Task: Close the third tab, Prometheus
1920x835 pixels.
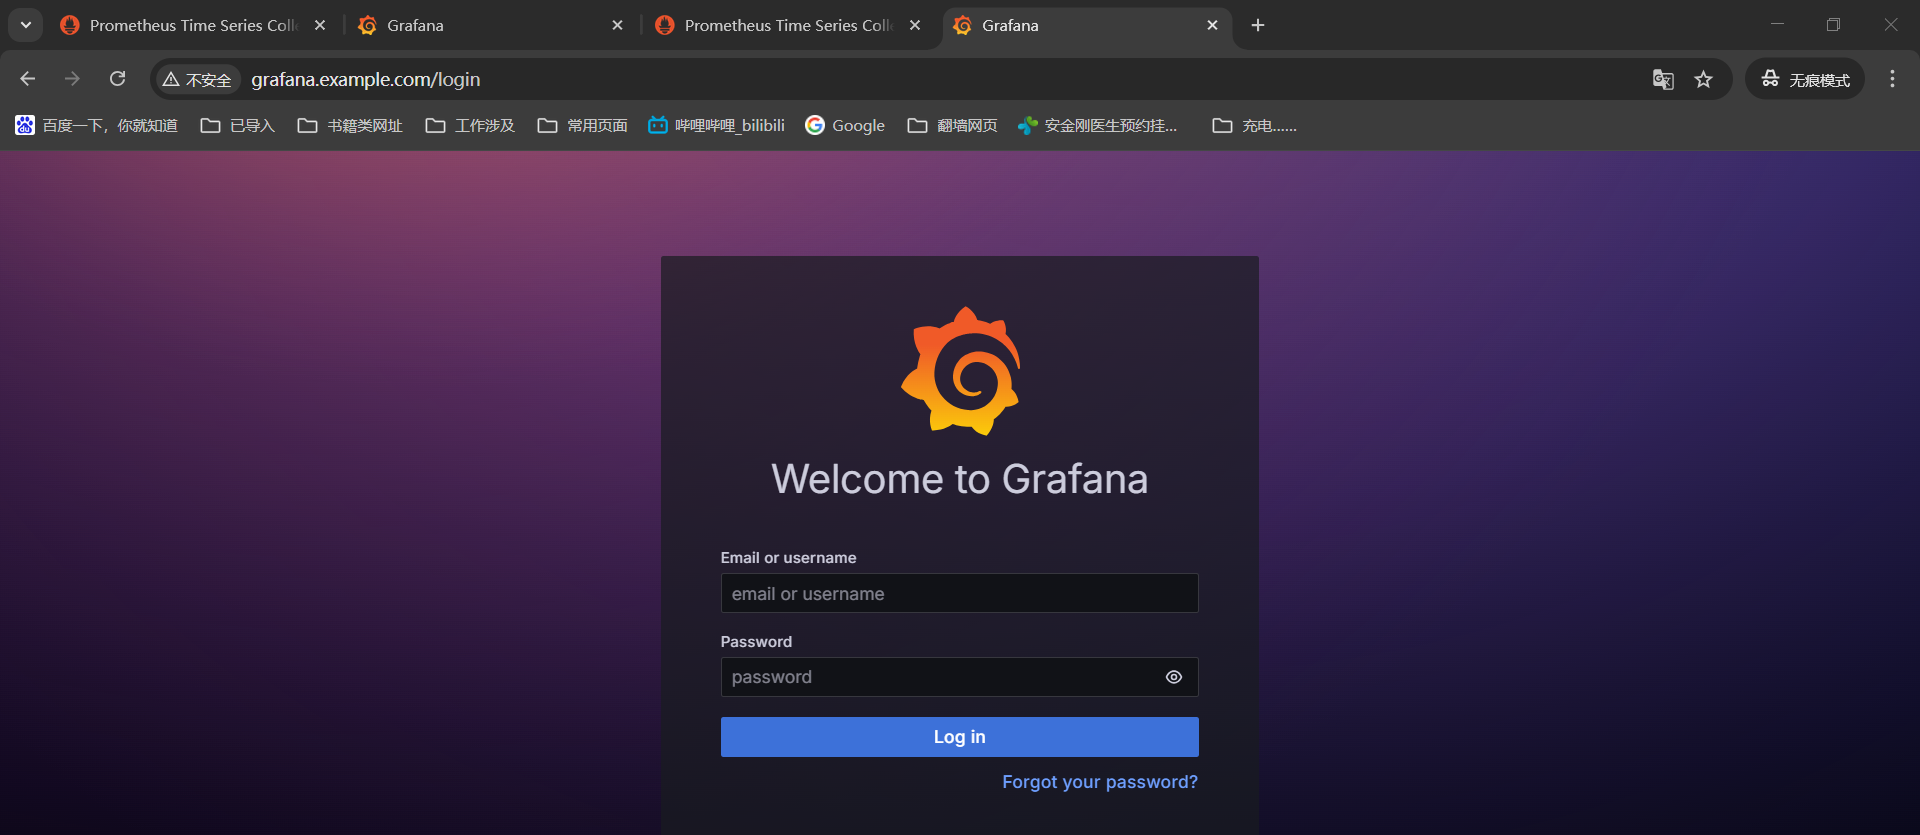Action: click(x=915, y=25)
